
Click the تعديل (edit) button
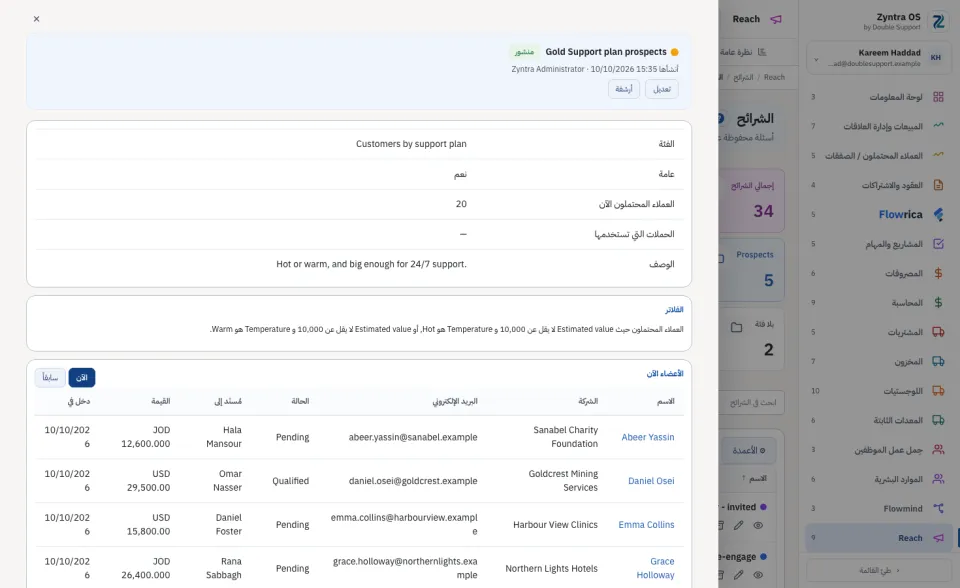661,89
